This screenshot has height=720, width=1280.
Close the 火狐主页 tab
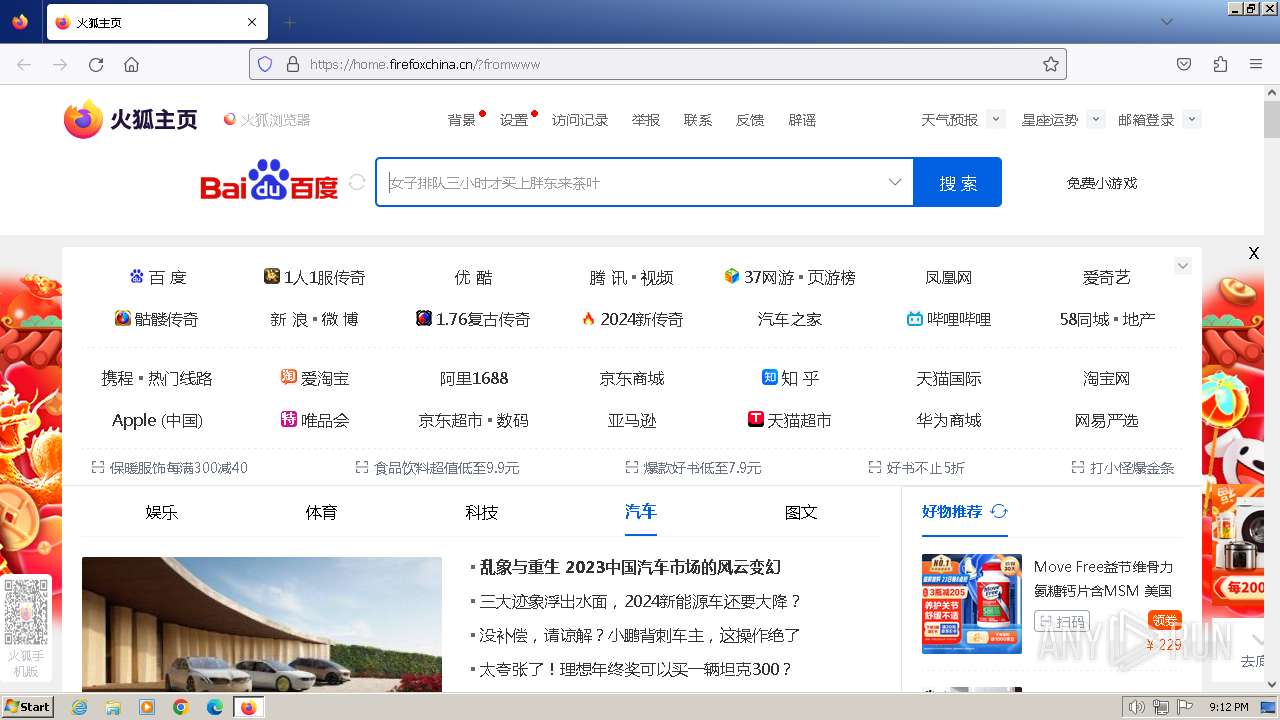tap(252, 22)
